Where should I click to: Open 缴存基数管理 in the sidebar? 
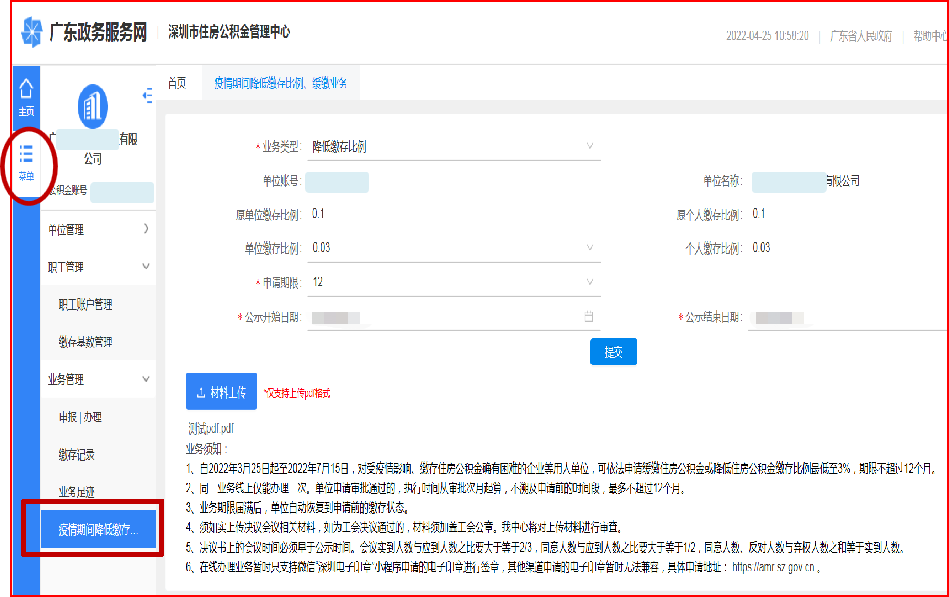point(86,342)
